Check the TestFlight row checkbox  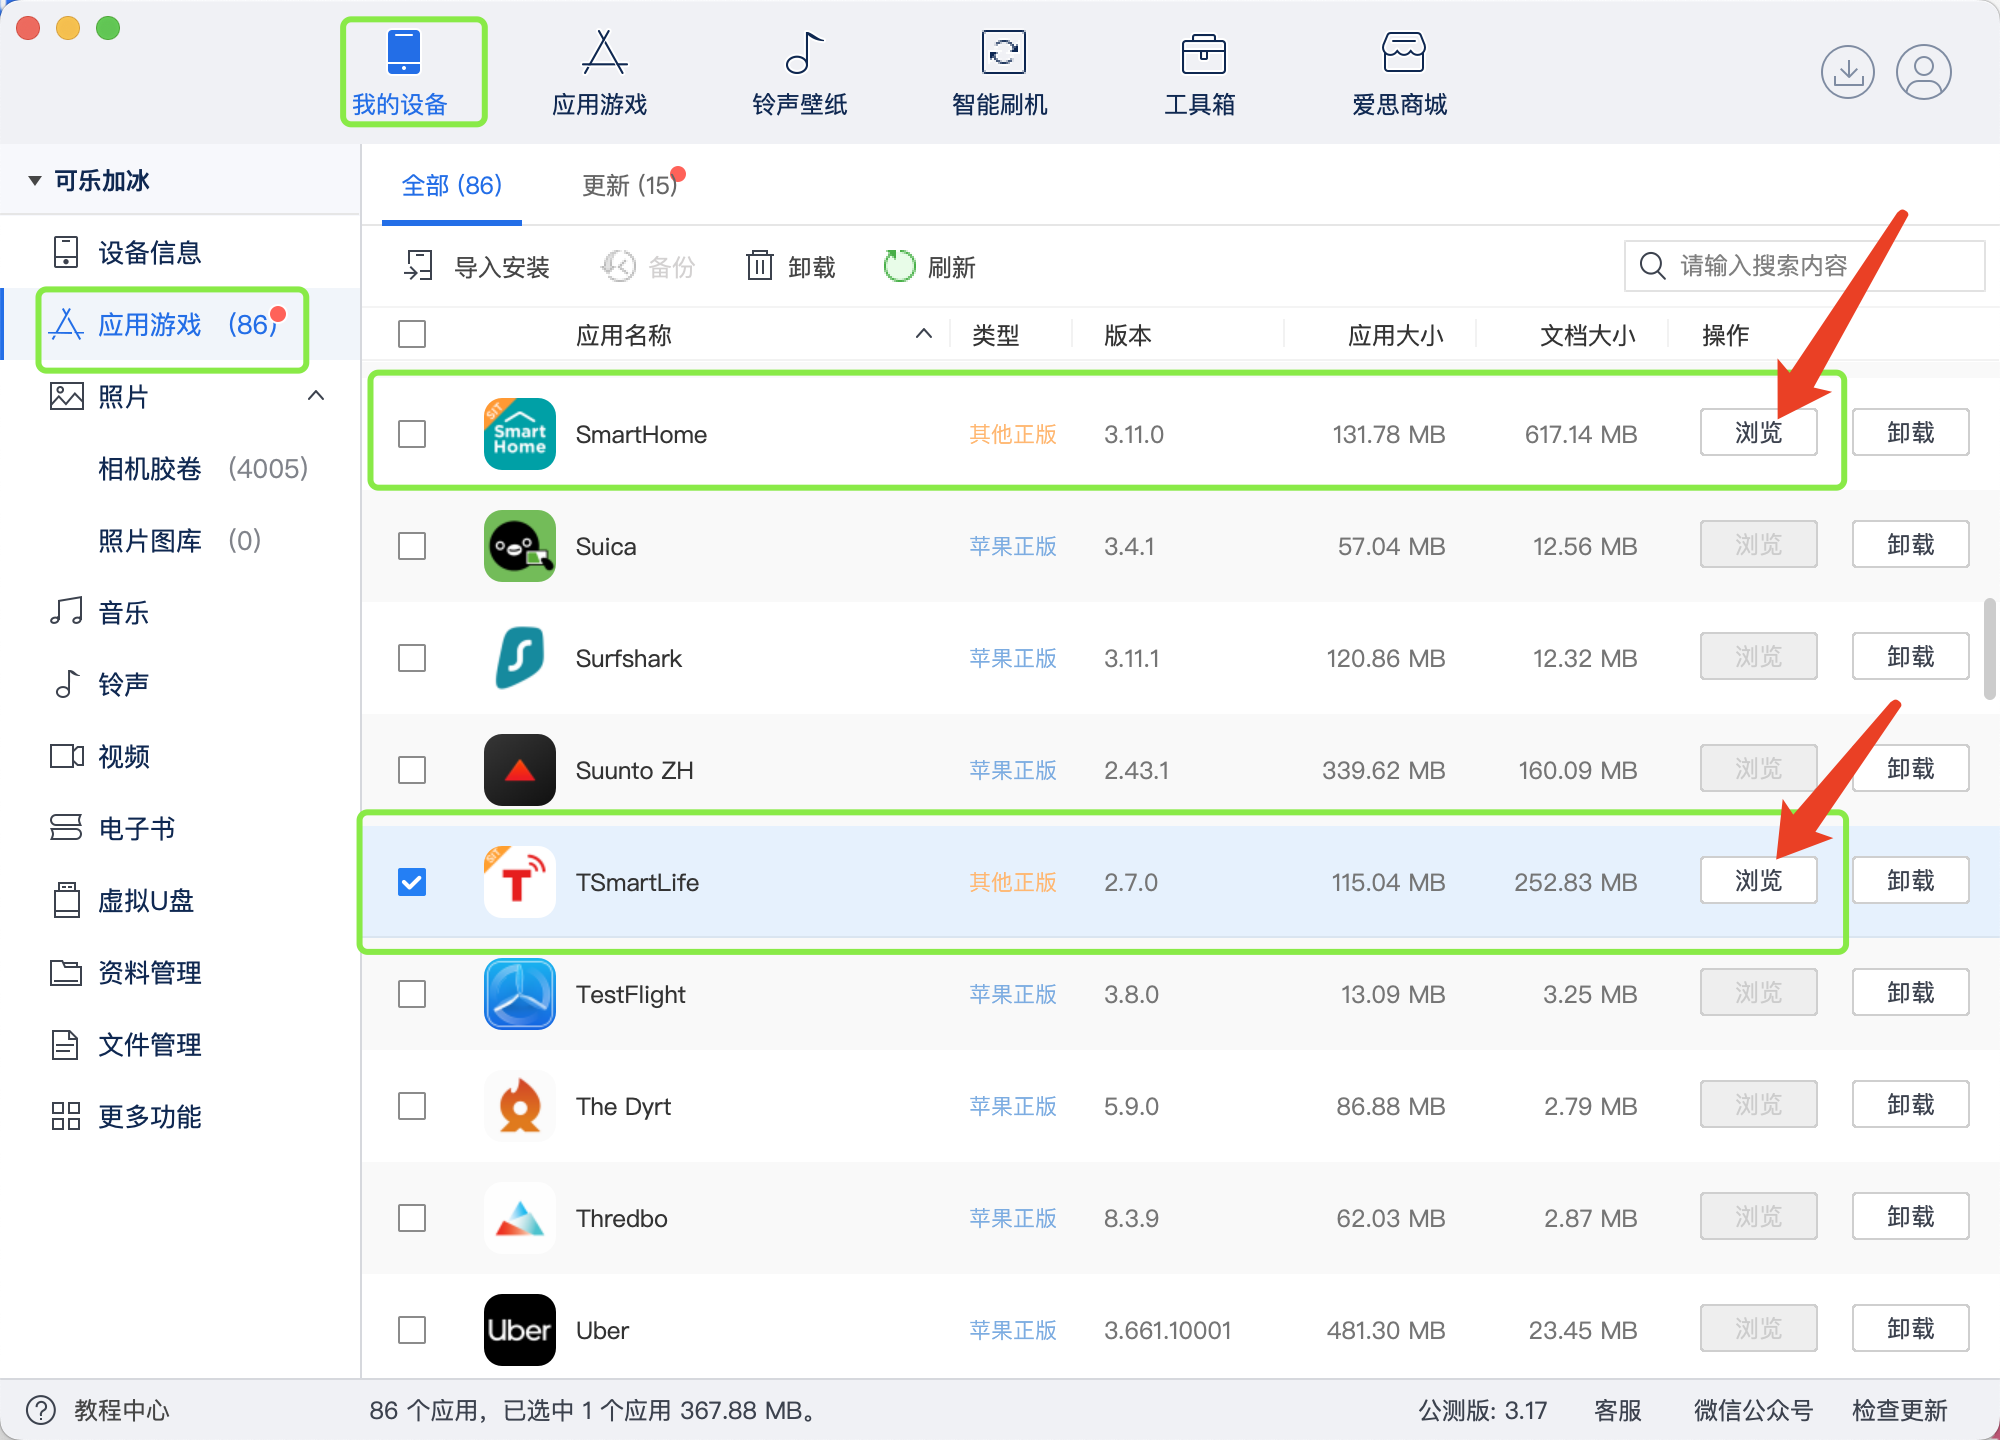pos(412,994)
